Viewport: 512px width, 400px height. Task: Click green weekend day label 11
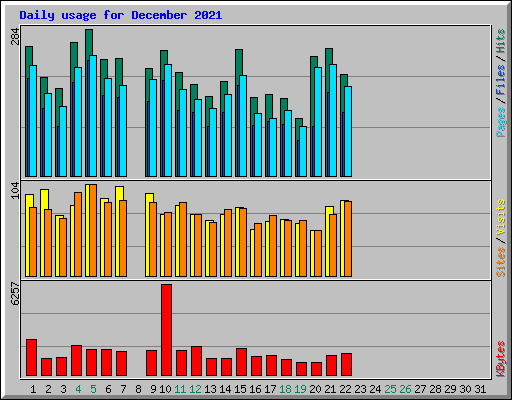tap(180, 389)
